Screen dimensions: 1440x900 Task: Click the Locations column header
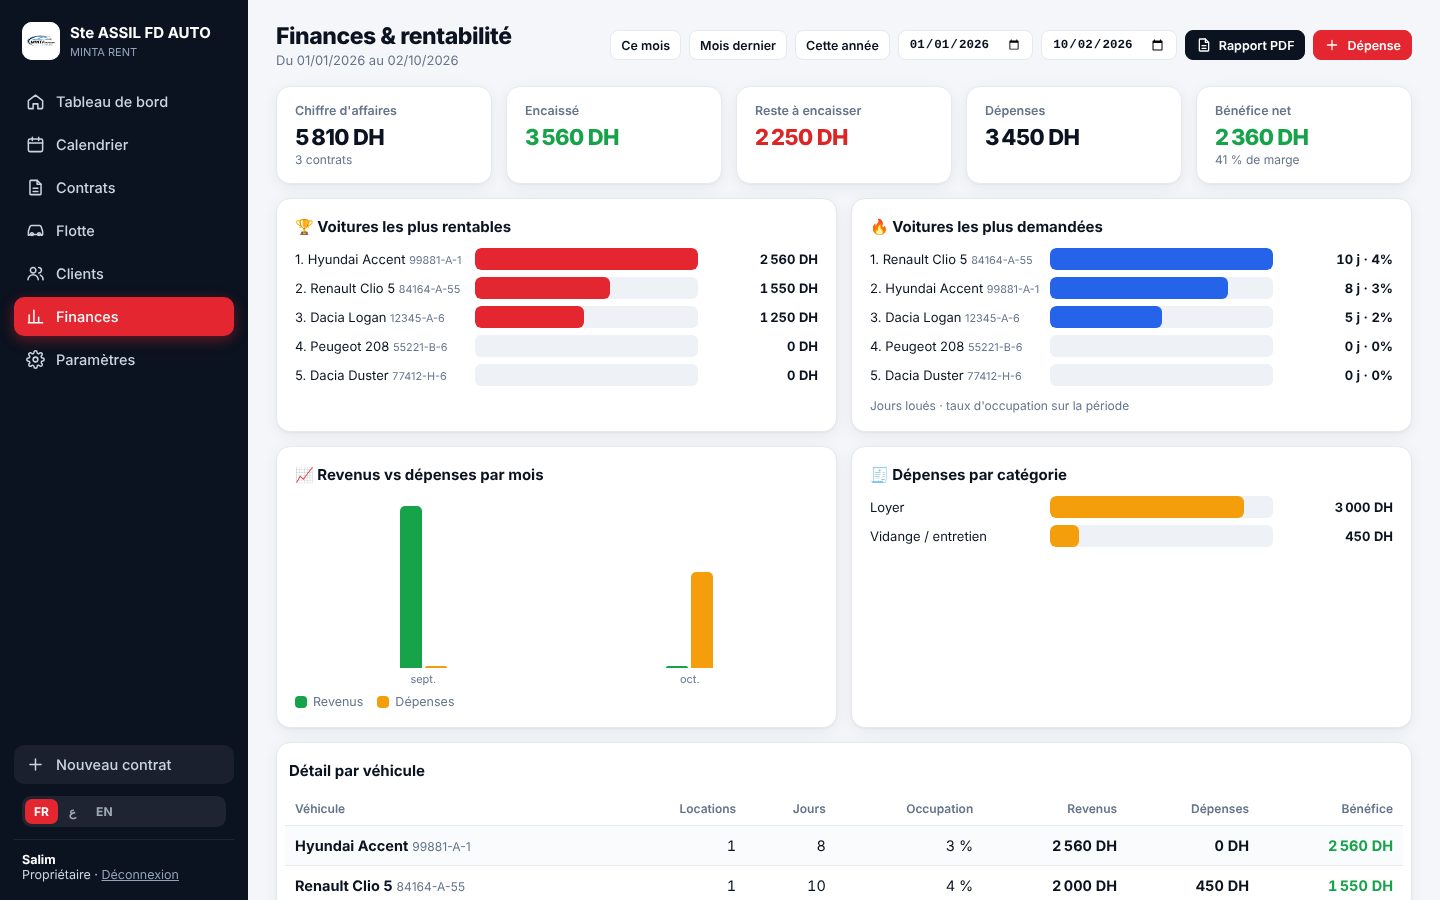707,809
